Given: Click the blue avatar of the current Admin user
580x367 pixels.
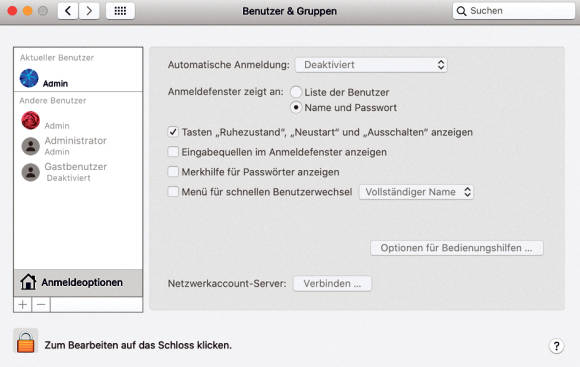Looking at the screenshot, I should [x=29, y=78].
